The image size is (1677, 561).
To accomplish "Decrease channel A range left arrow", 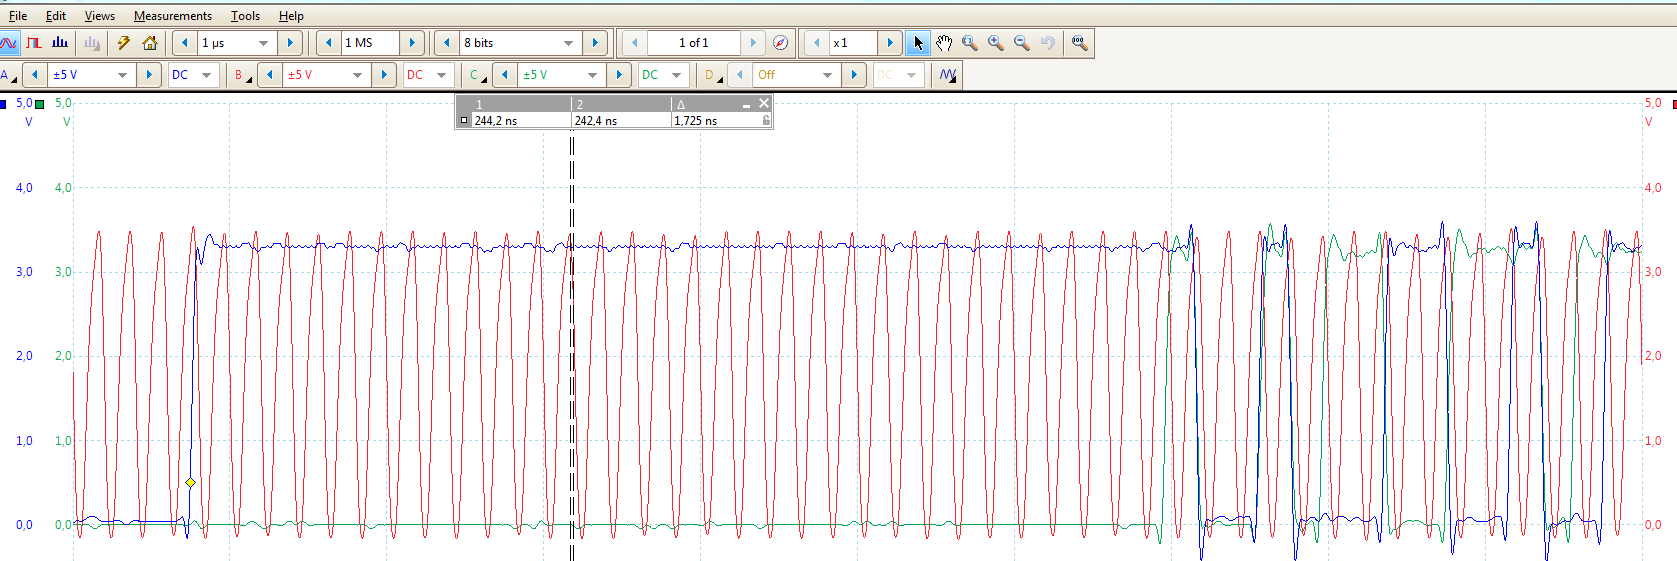I will pos(35,75).
